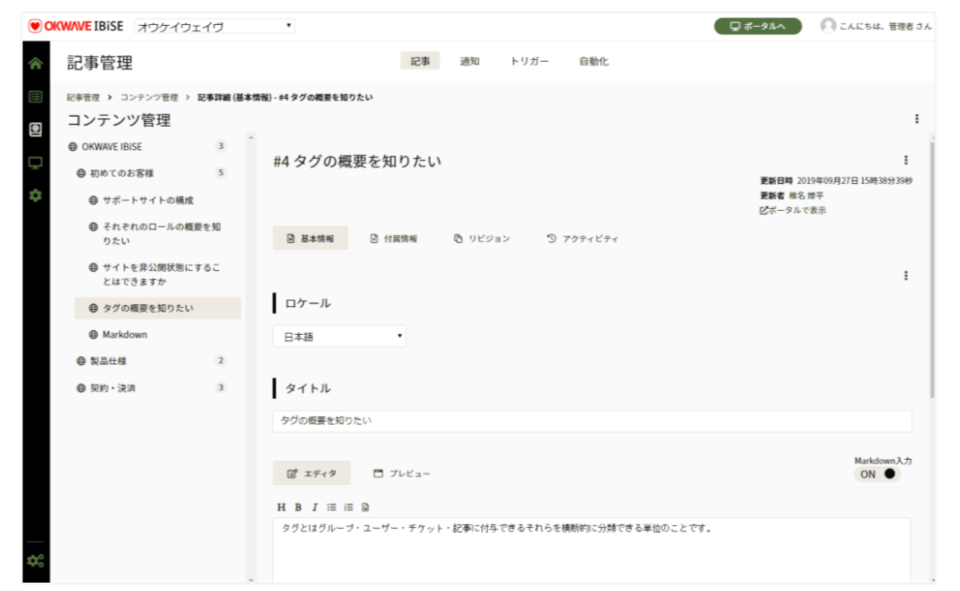Viewport: 960px width, 591px height.
Task: Toggle bold with the B icon
Action: (297, 507)
